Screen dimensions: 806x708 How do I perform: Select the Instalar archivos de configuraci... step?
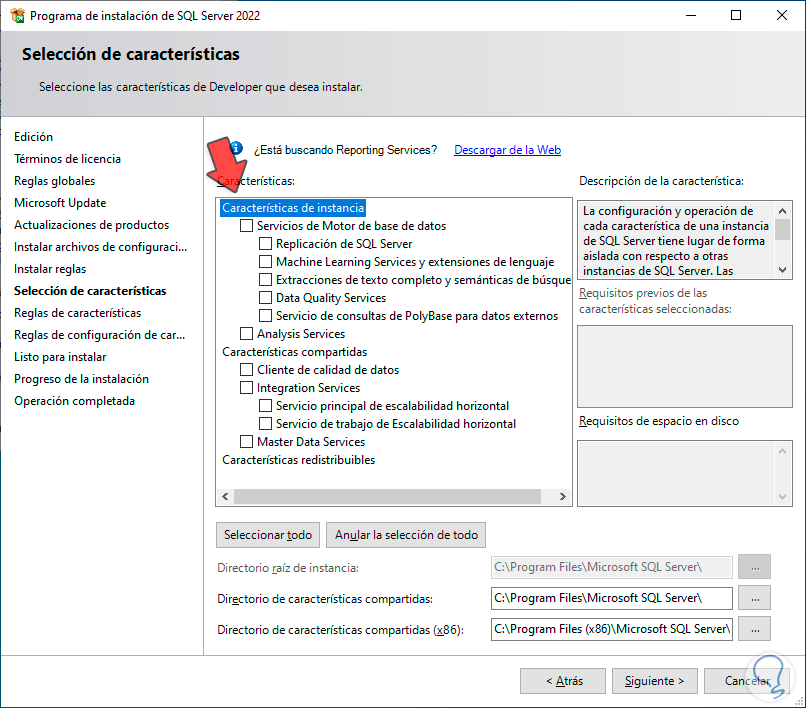100,247
